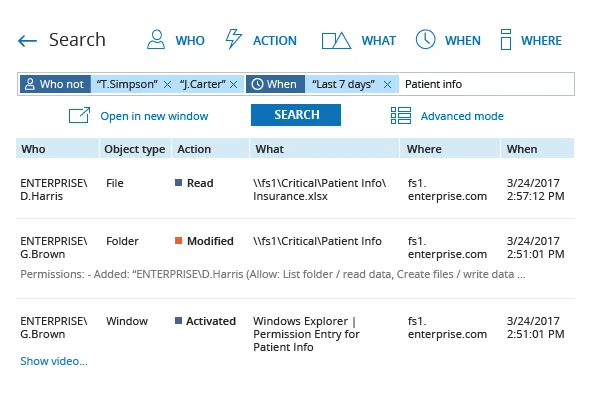Click the SEARCH button
This screenshot has height=395, width=590.
(x=296, y=115)
